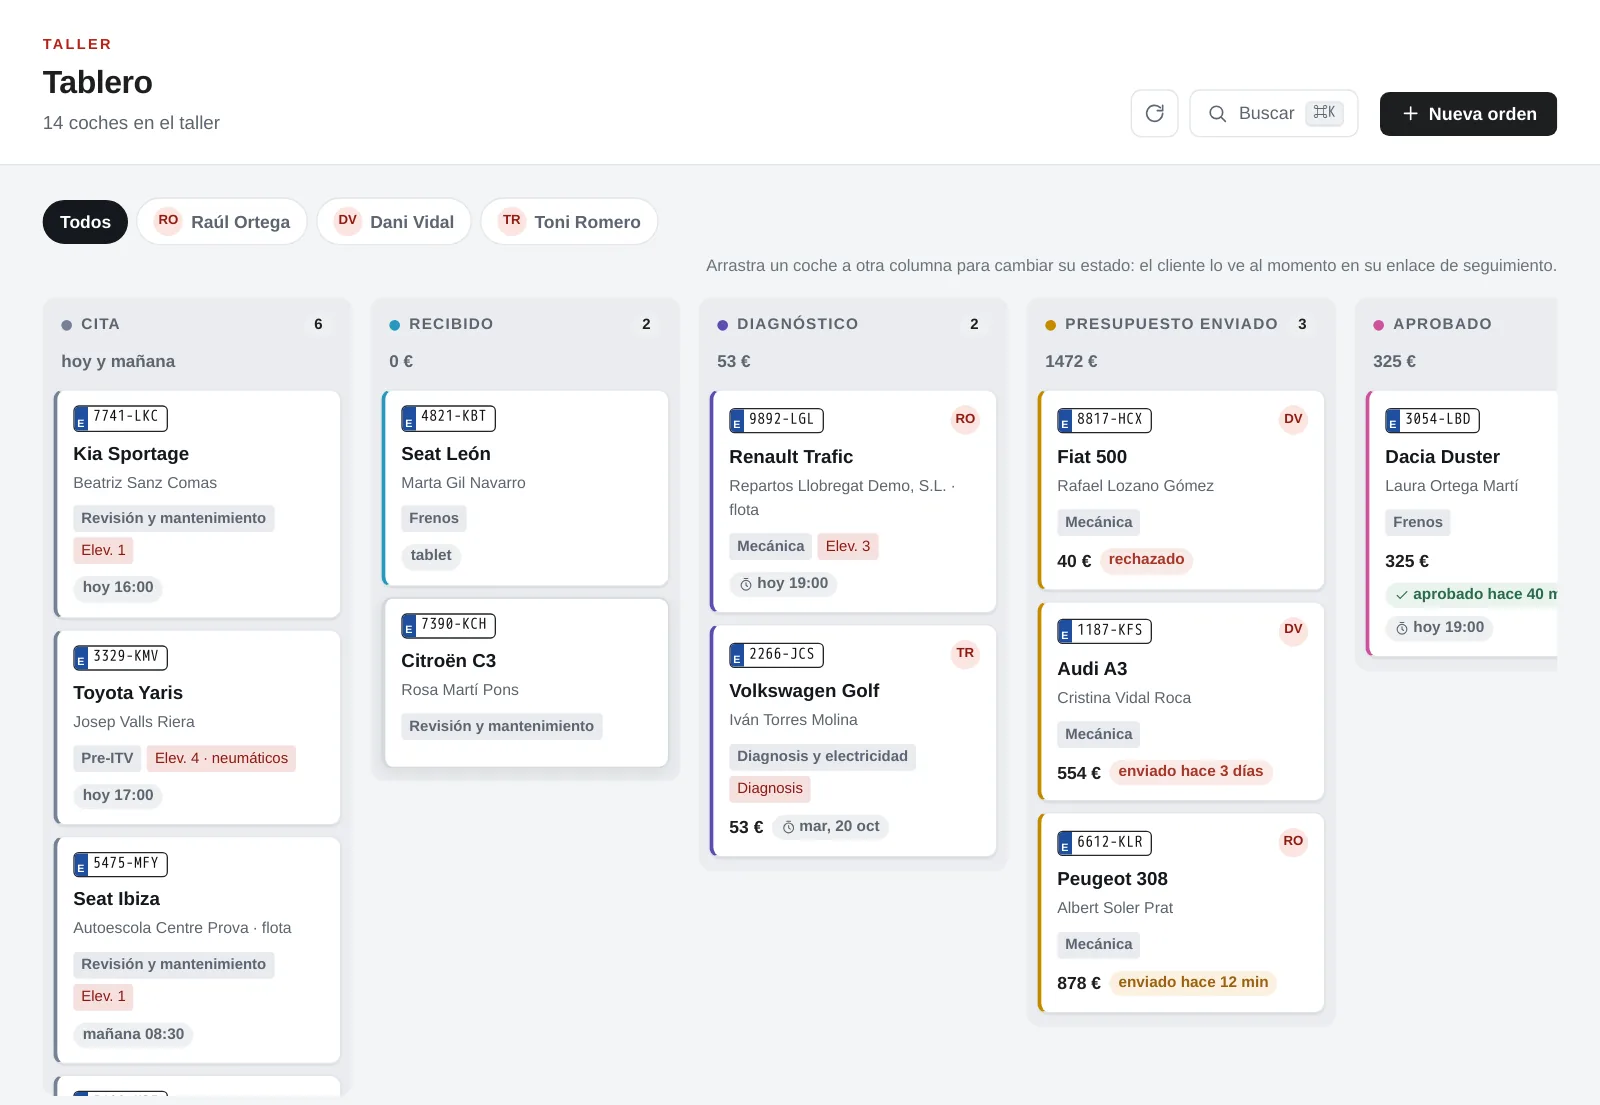Filter board by Dani Vidal
The image size is (1600, 1105).
(395, 222)
